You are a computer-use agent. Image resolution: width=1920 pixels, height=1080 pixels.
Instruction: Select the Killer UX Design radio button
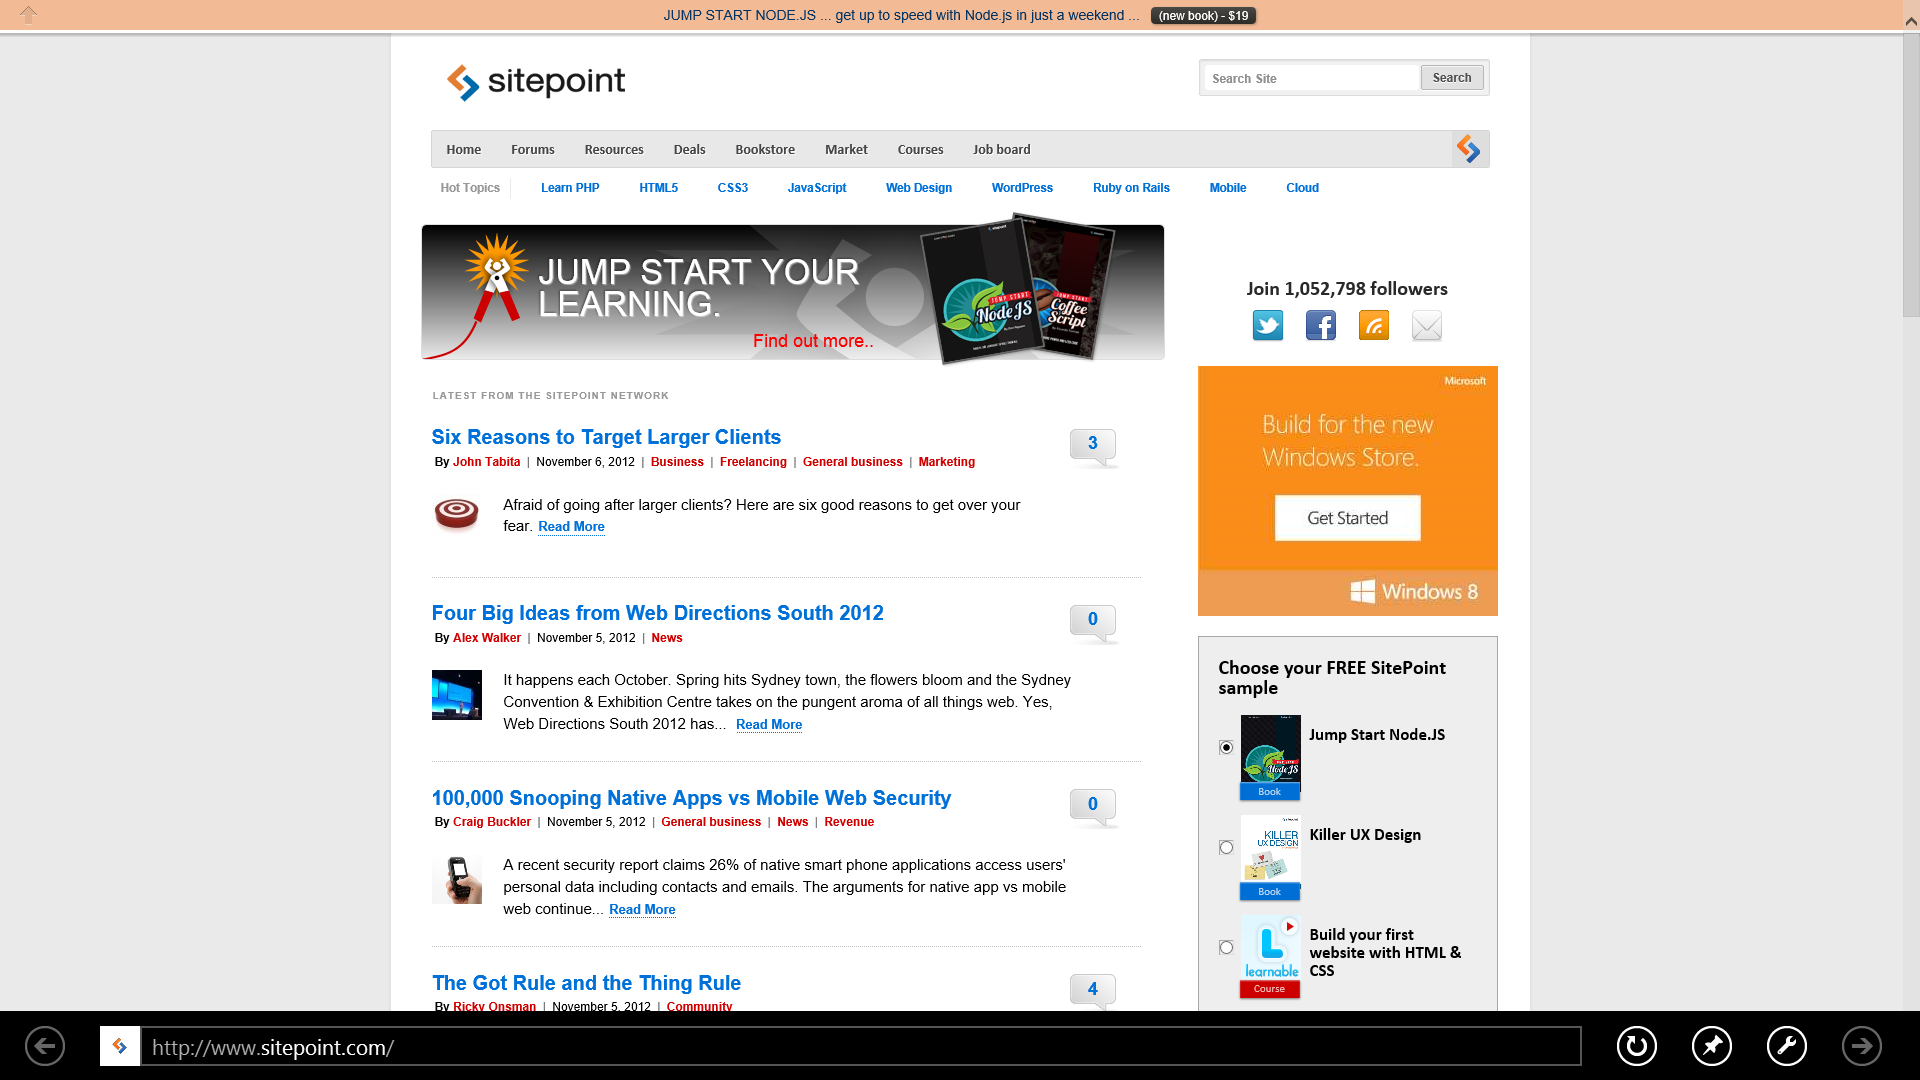pos(1225,847)
